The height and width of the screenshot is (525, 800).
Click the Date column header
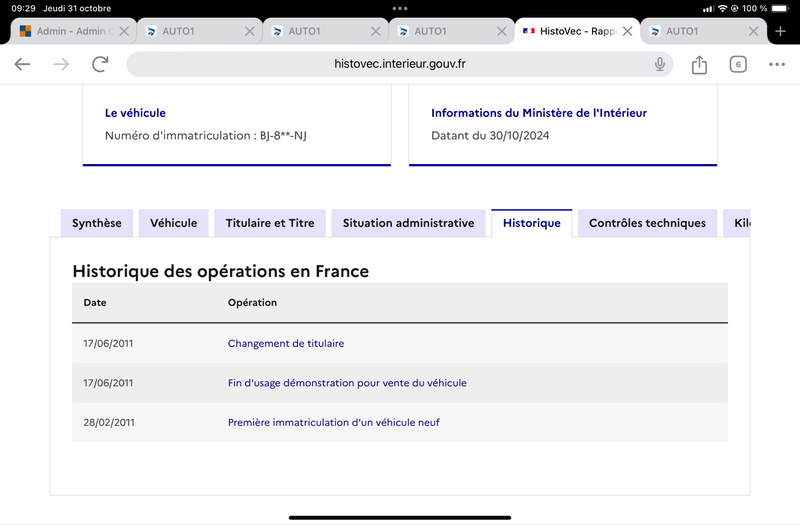95,303
